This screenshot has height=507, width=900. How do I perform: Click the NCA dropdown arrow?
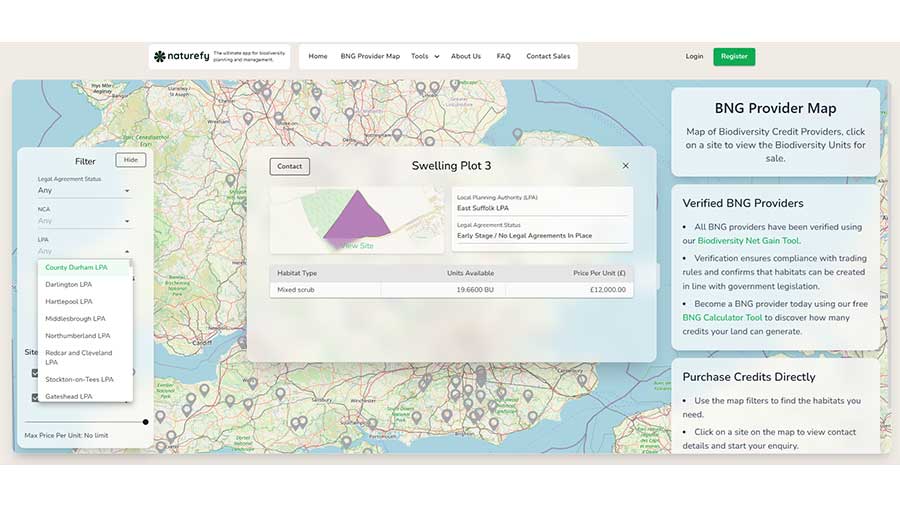pos(127,221)
